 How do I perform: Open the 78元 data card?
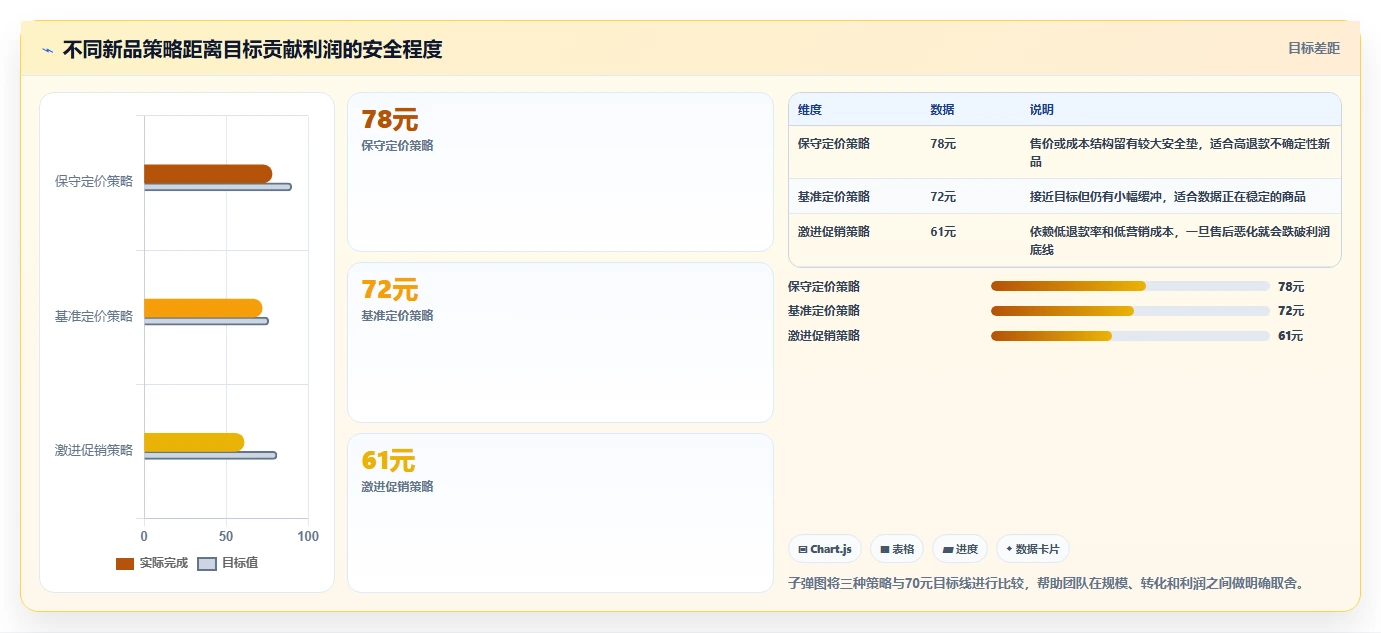[560, 172]
